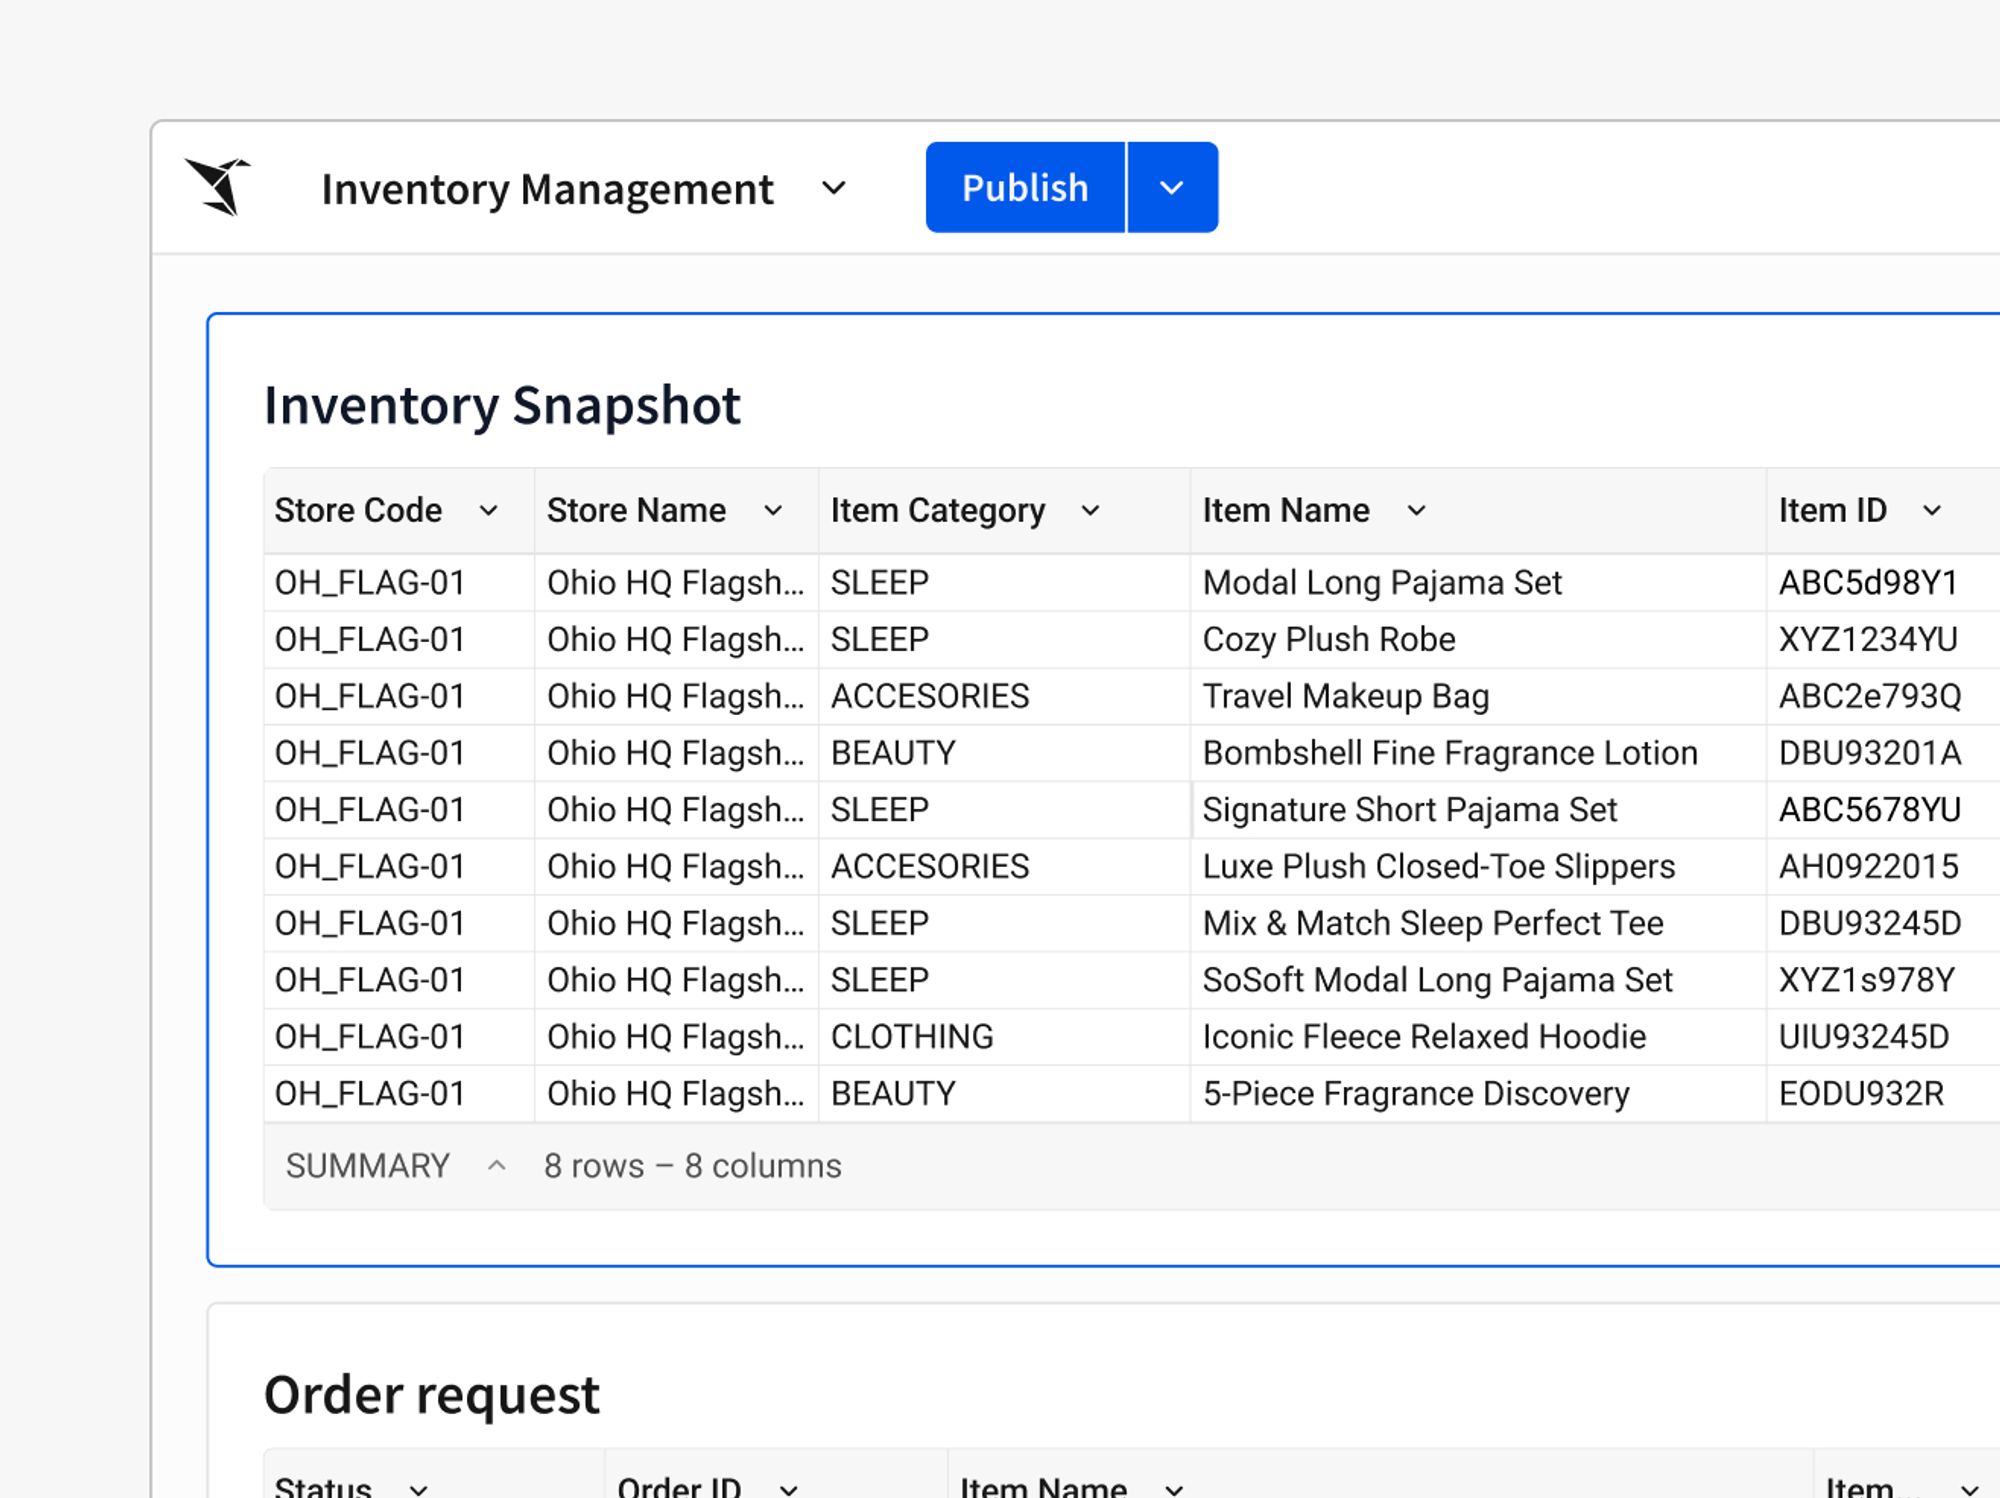The width and height of the screenshot is (2000, 1498).
Task: Select the Iconic Fleece Relaxed Hoodie cell
Action: (x=1478, y=1037)
